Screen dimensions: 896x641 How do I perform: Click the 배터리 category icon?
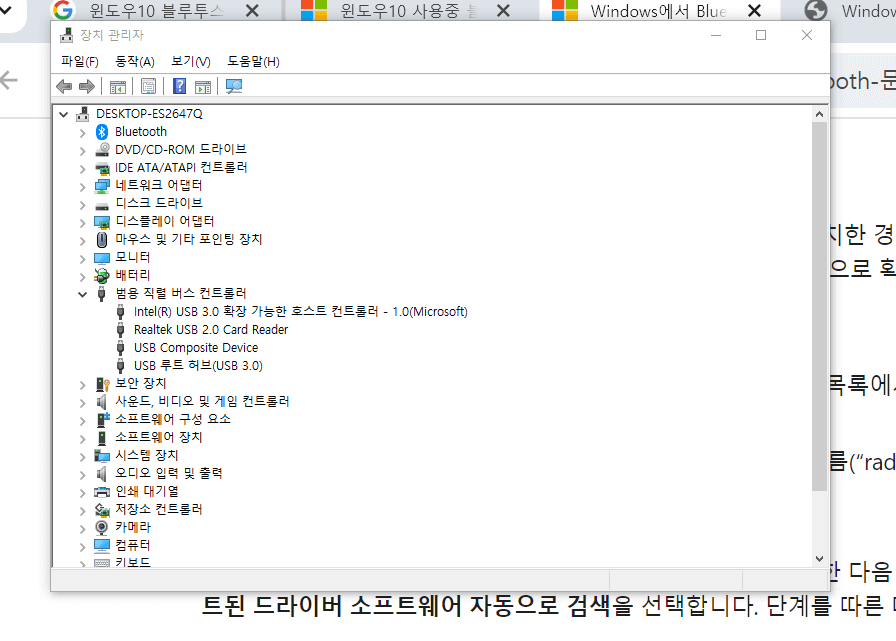pos(102,275)
